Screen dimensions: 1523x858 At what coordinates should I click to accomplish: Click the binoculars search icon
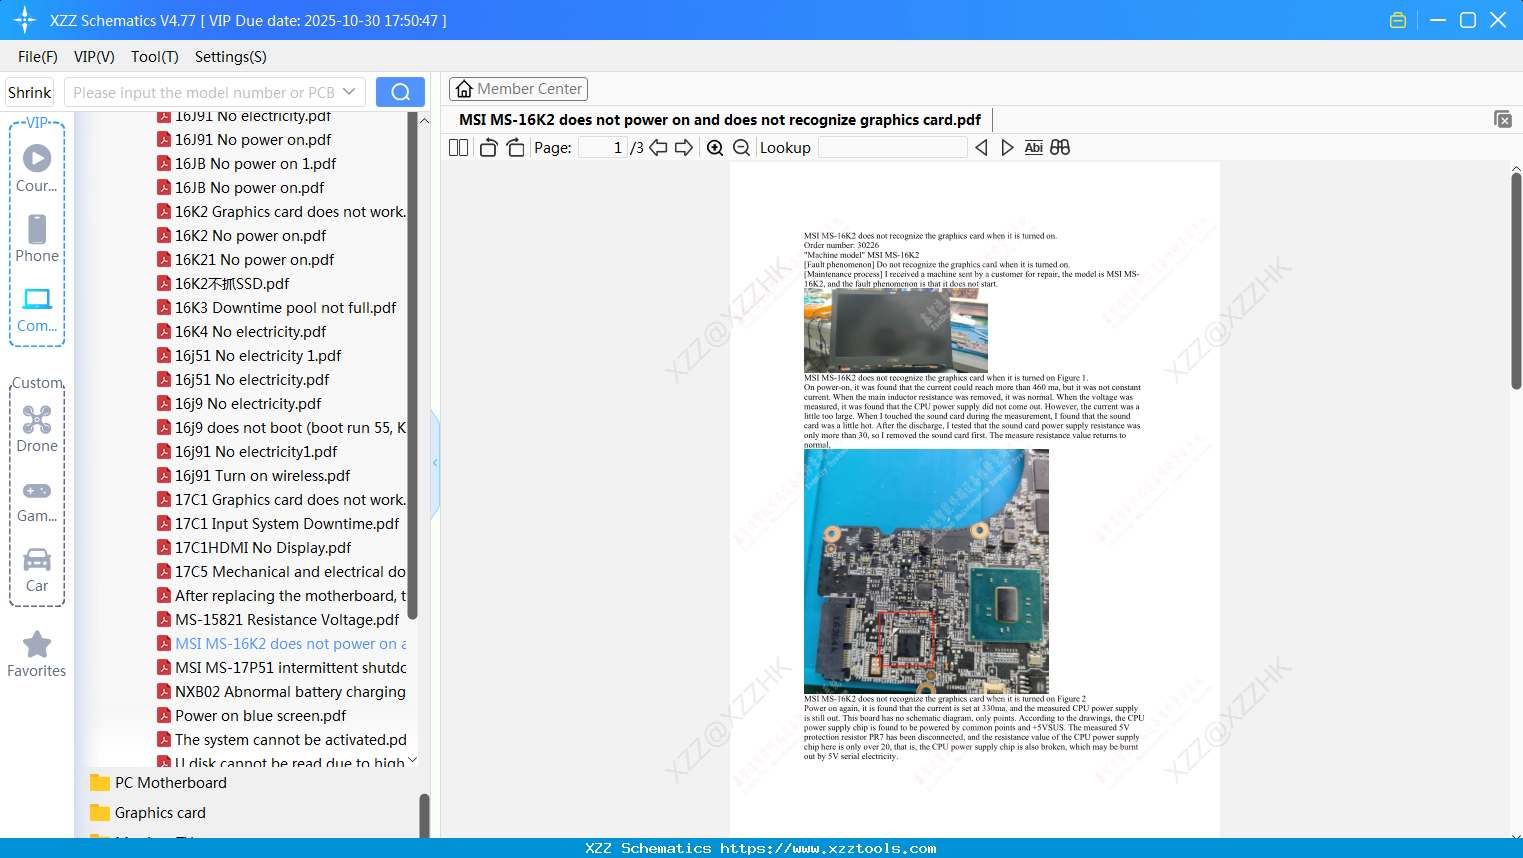coord(1060,148)
